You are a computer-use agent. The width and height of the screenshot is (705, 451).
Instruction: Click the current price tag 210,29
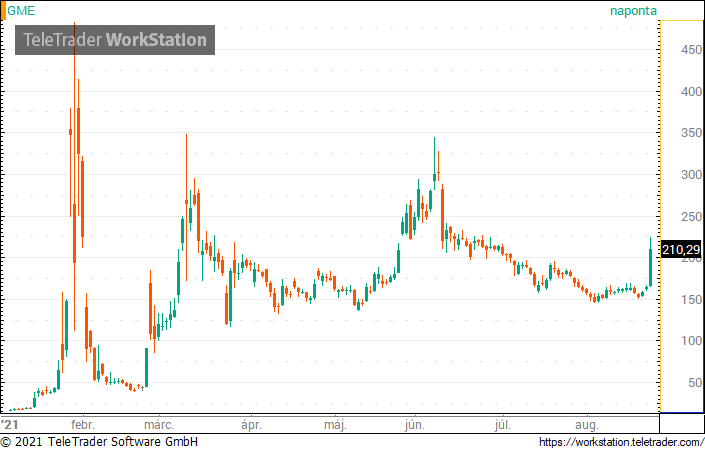(681, 250)
